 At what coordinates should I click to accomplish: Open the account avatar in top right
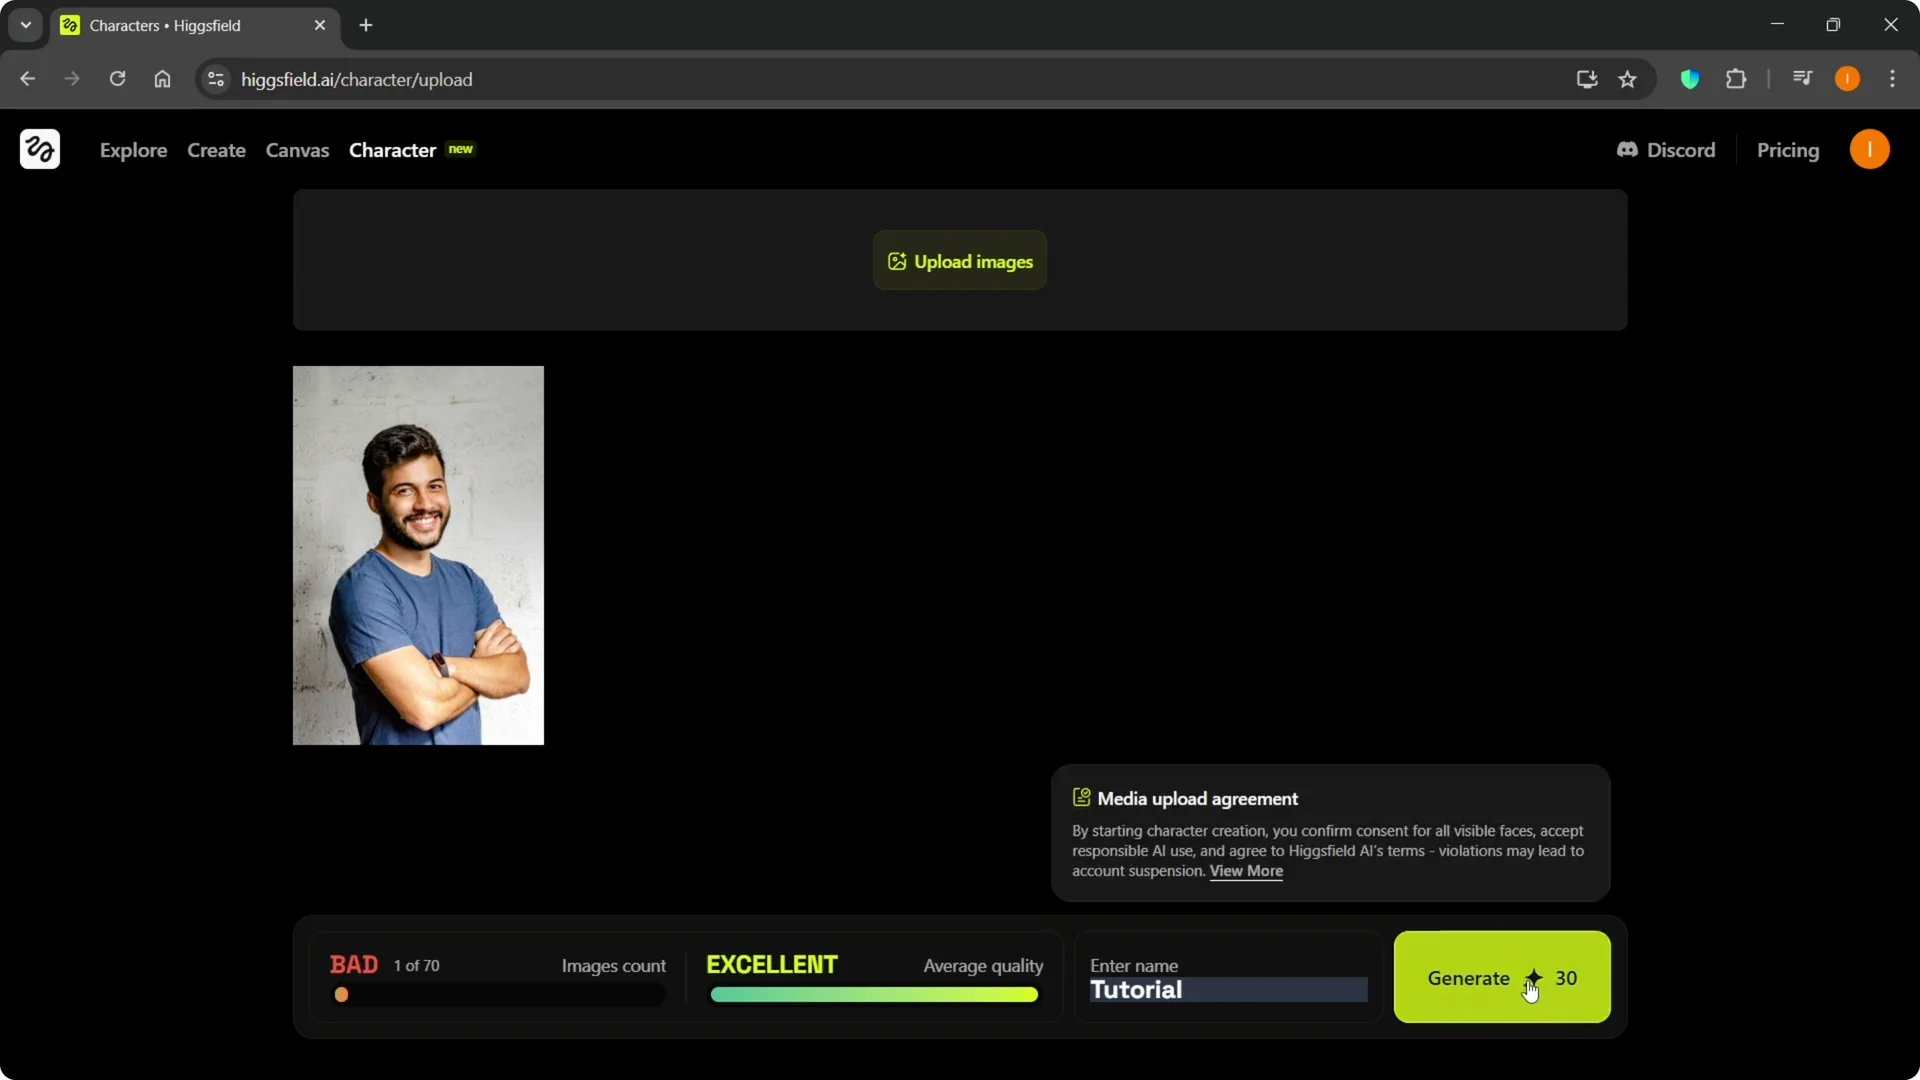pos(1870,149)
